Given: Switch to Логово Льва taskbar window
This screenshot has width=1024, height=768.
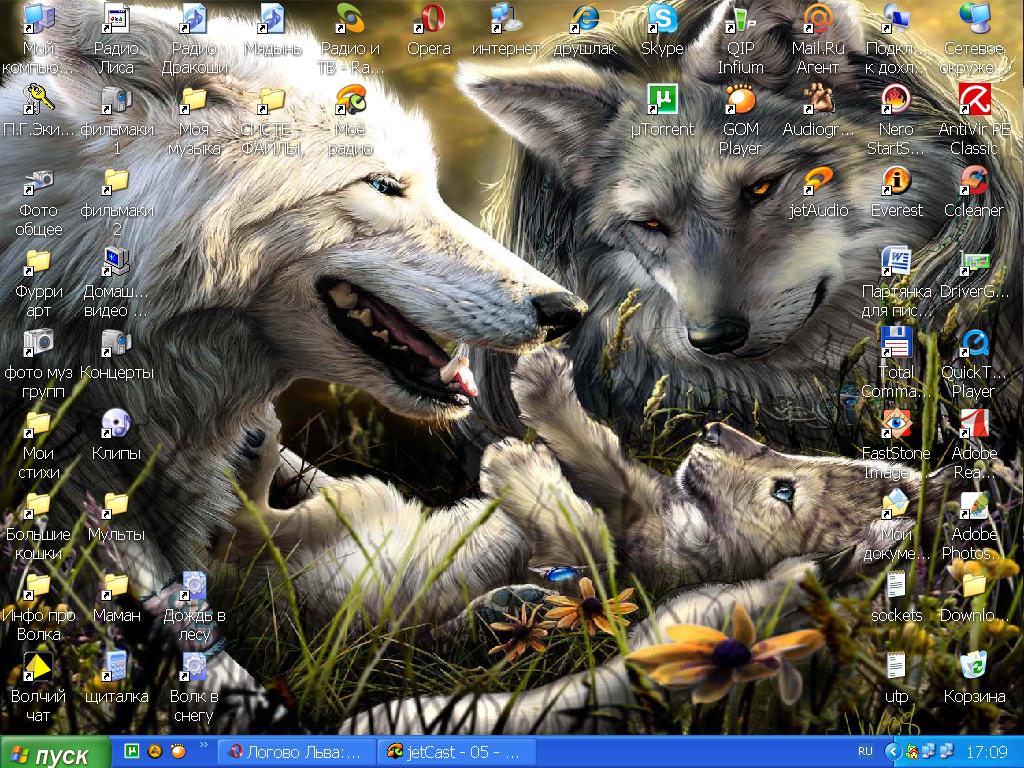Looking at the screenshot, I should click(x=296, y=752).
